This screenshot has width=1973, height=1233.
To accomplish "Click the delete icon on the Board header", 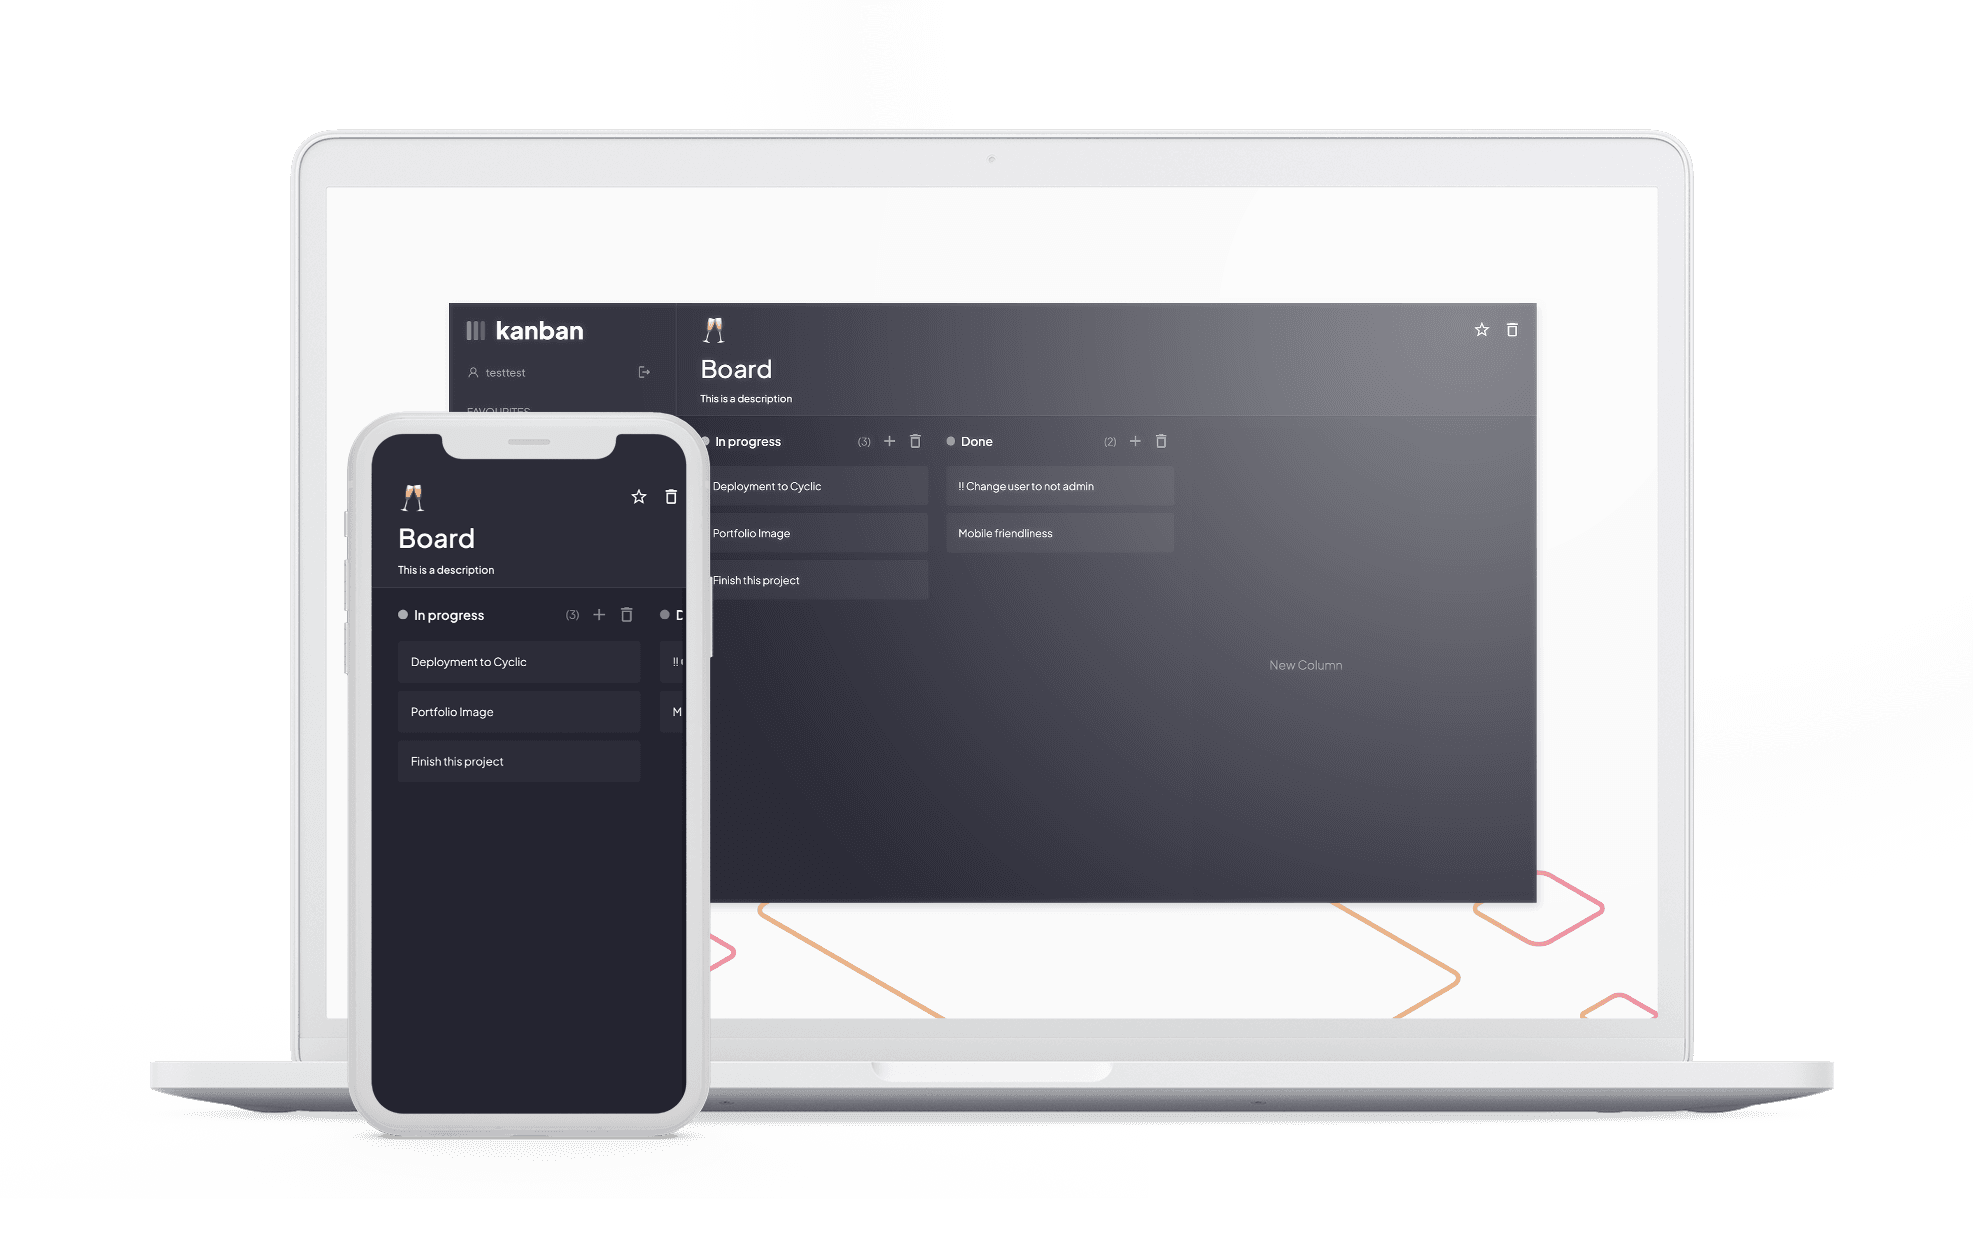I will point(1511,328).
